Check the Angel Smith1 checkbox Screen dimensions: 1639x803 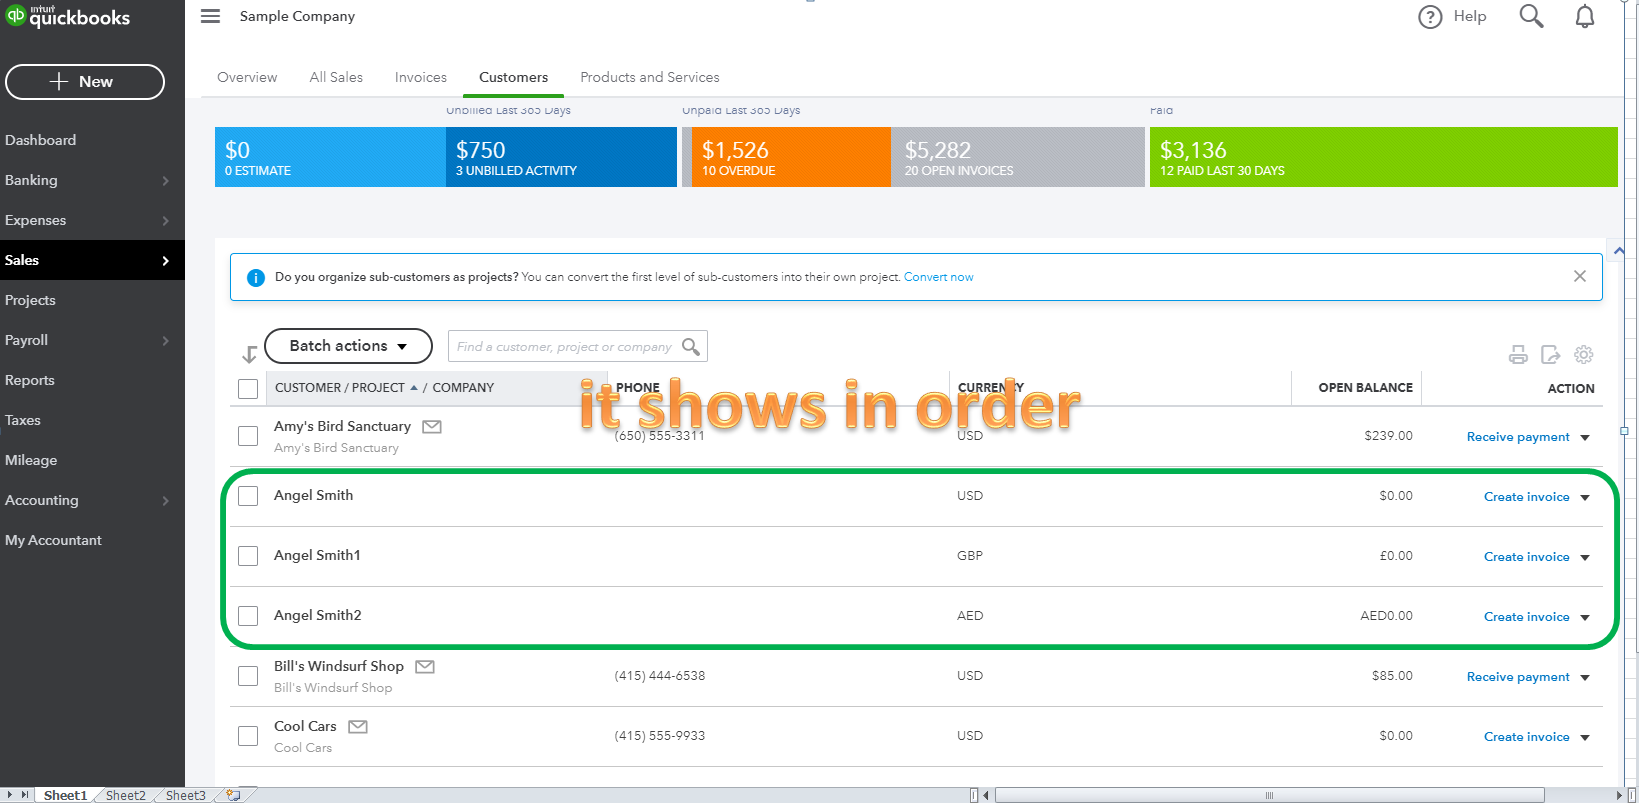pyautogui.click(x=248, y=556)
